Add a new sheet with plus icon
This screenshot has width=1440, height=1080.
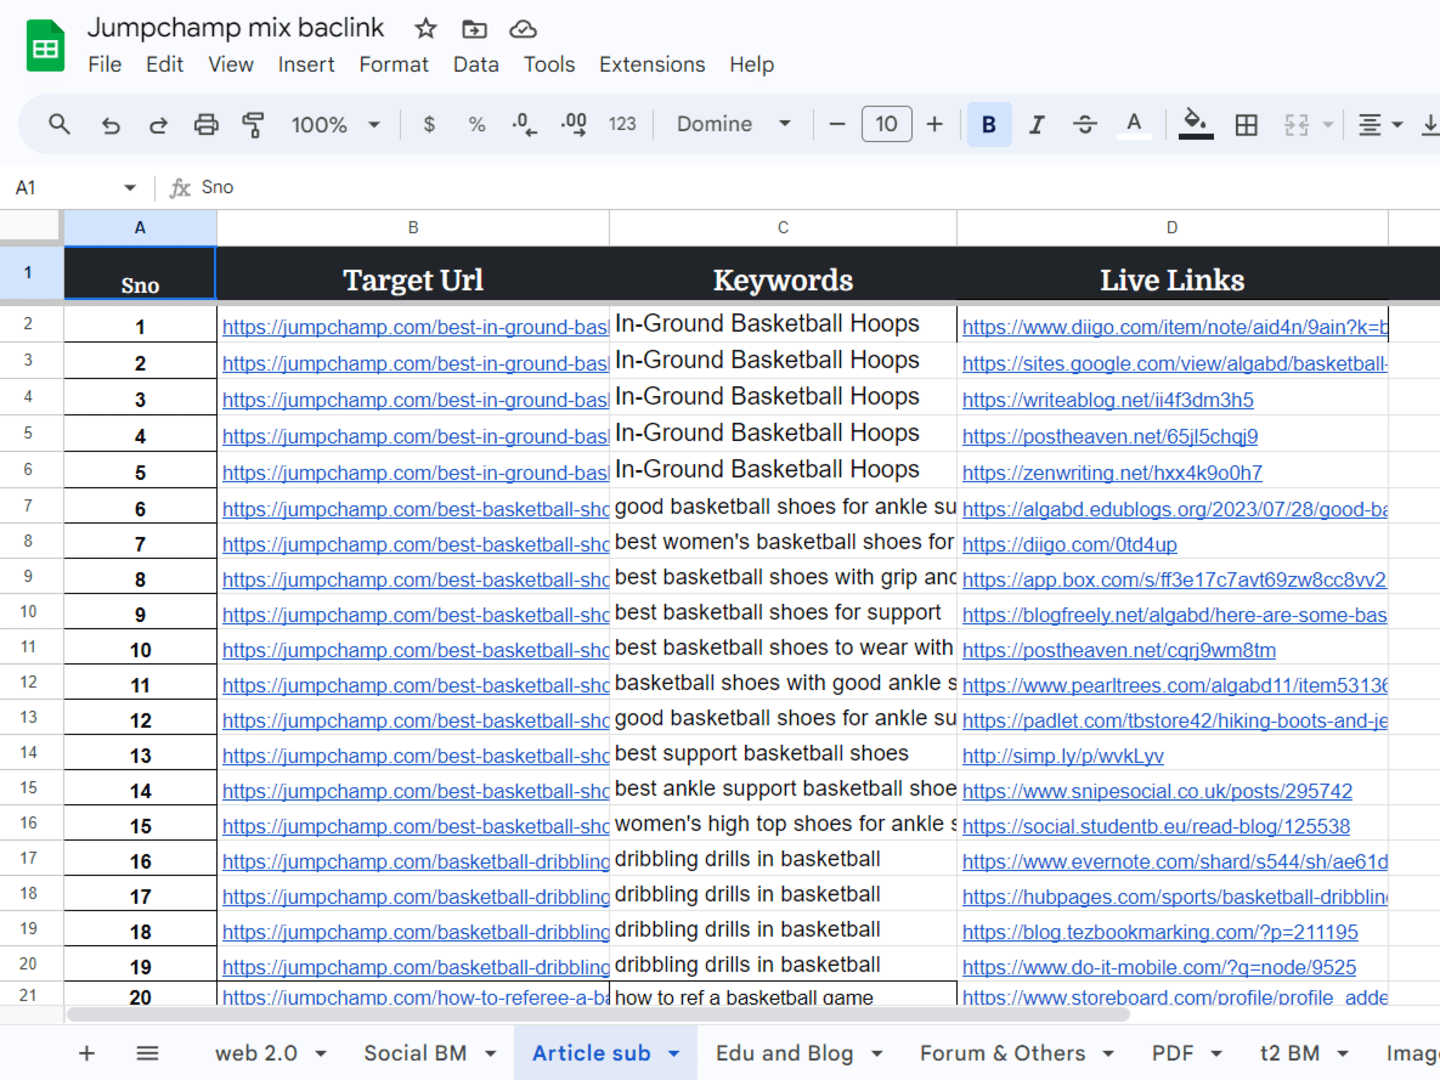87,1053
